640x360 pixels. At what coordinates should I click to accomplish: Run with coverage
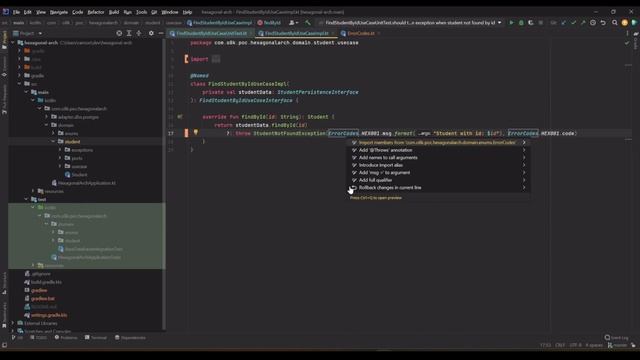pyautogui.click(x=531, y=23)
